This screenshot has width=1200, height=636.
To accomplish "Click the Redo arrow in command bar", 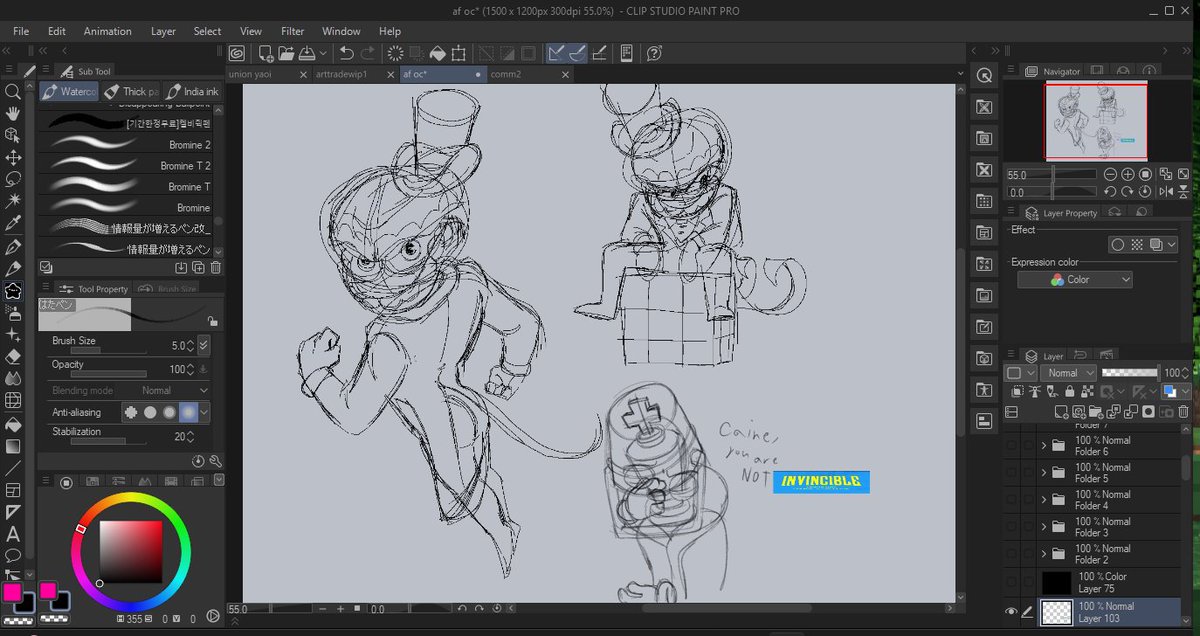I will [368, 53].
